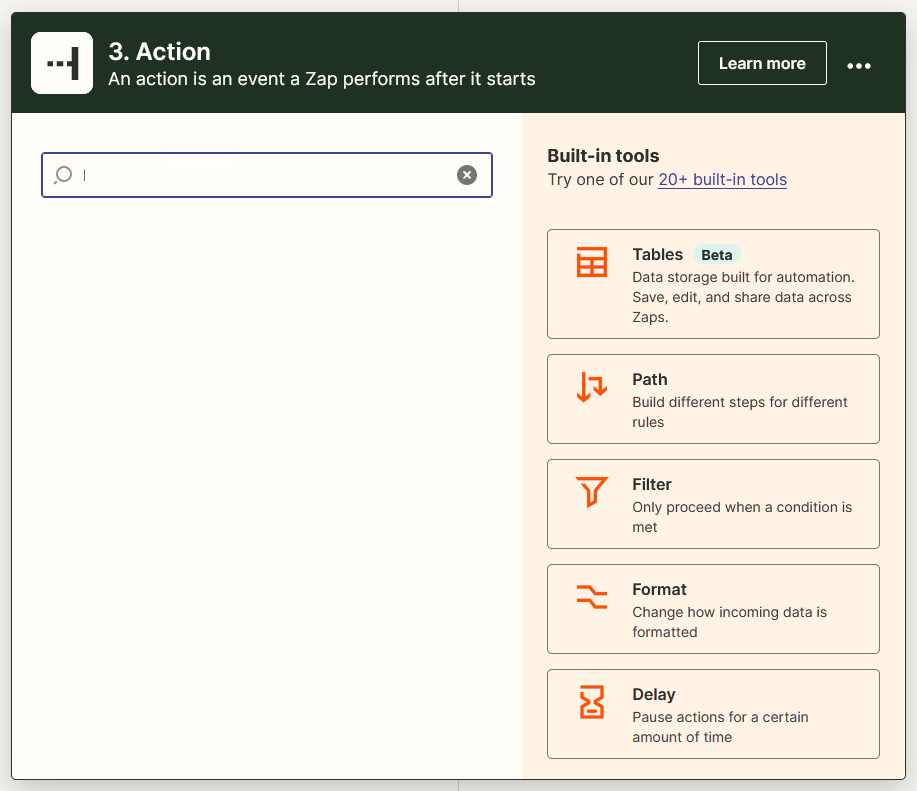Image resolution: width=917 pixels, height=791 pixels.
Task: Click the Beta badge next to Tables
Action: (x=716, y=255)
